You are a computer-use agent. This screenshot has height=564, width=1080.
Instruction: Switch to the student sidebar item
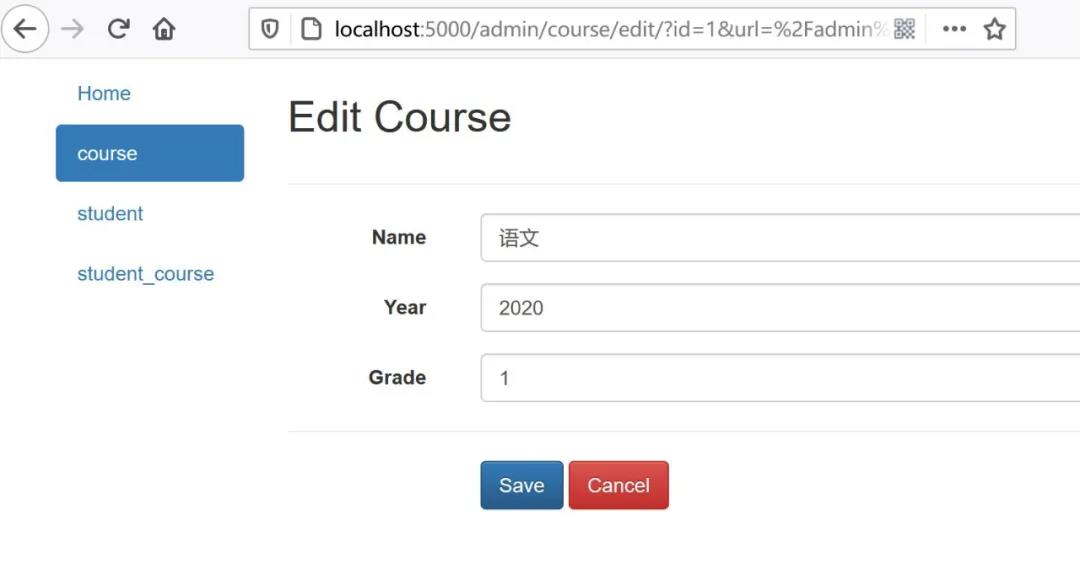[x=110, y=213]
